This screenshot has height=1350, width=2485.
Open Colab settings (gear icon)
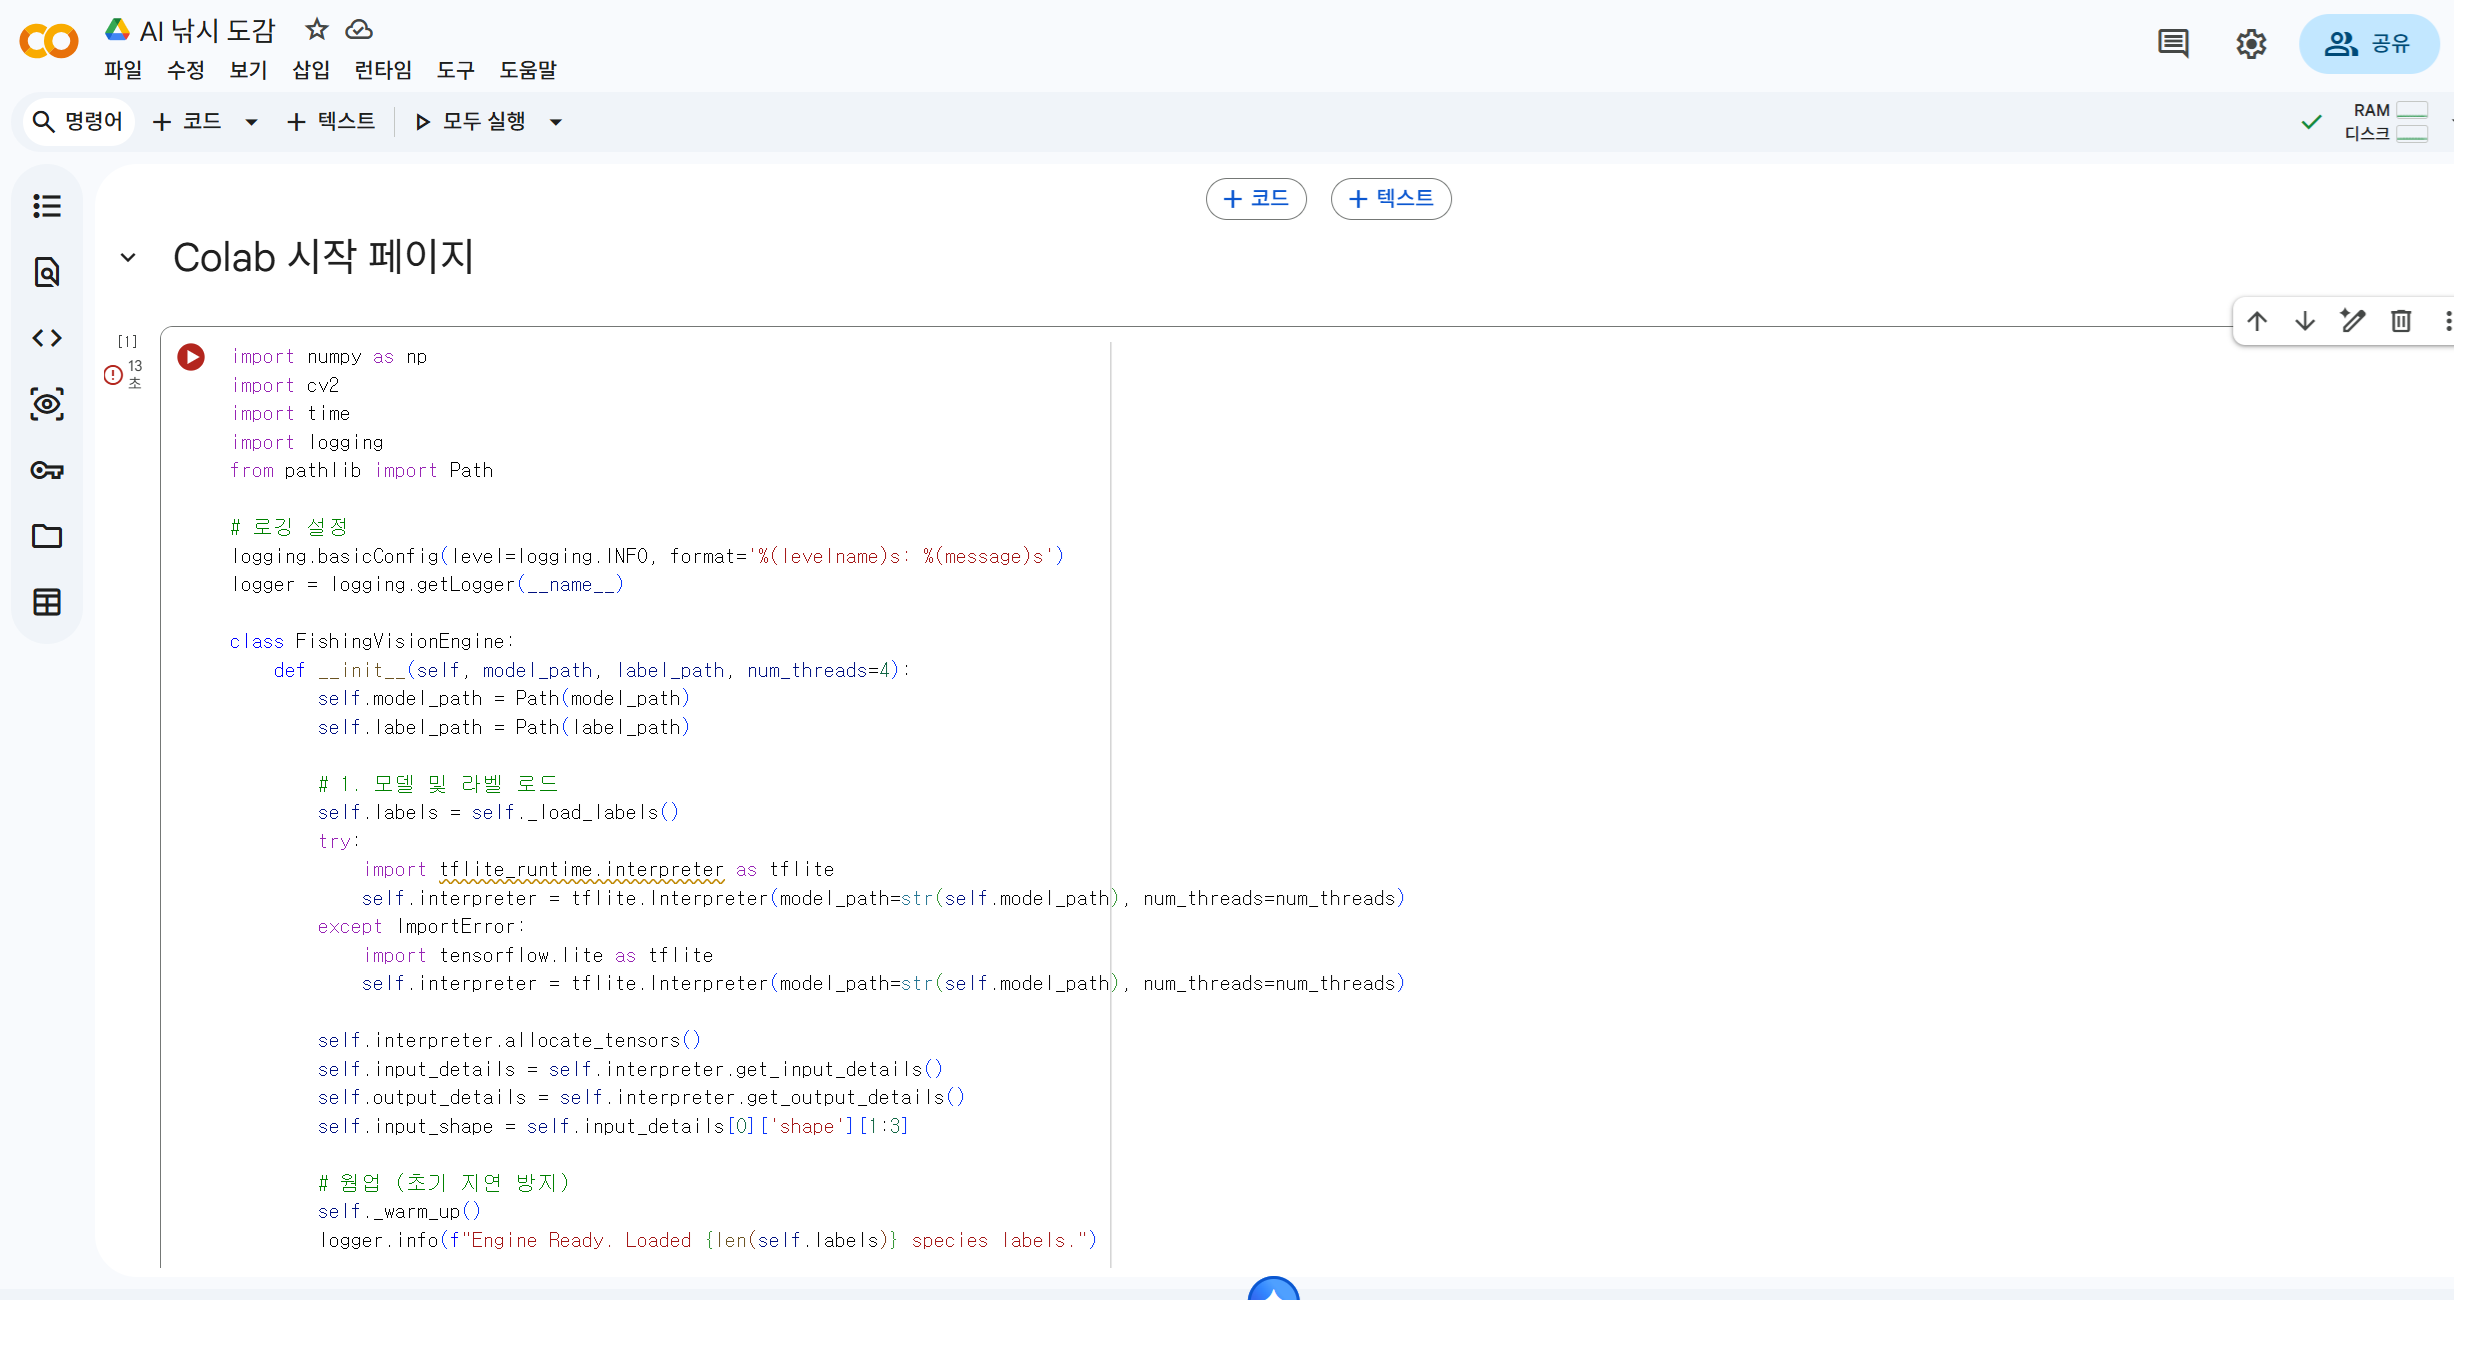2249,43
